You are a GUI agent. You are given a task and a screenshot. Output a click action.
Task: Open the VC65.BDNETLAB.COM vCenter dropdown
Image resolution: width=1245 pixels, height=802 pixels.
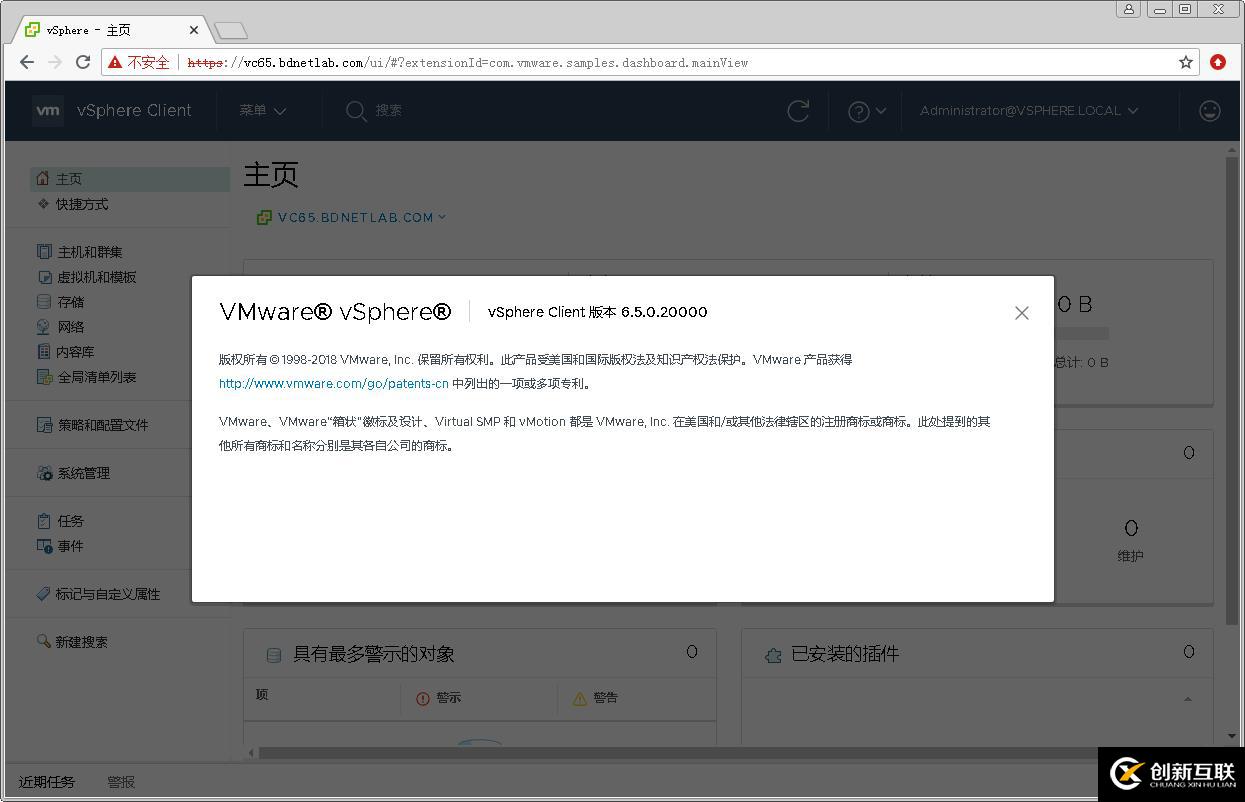coord(351,217)
